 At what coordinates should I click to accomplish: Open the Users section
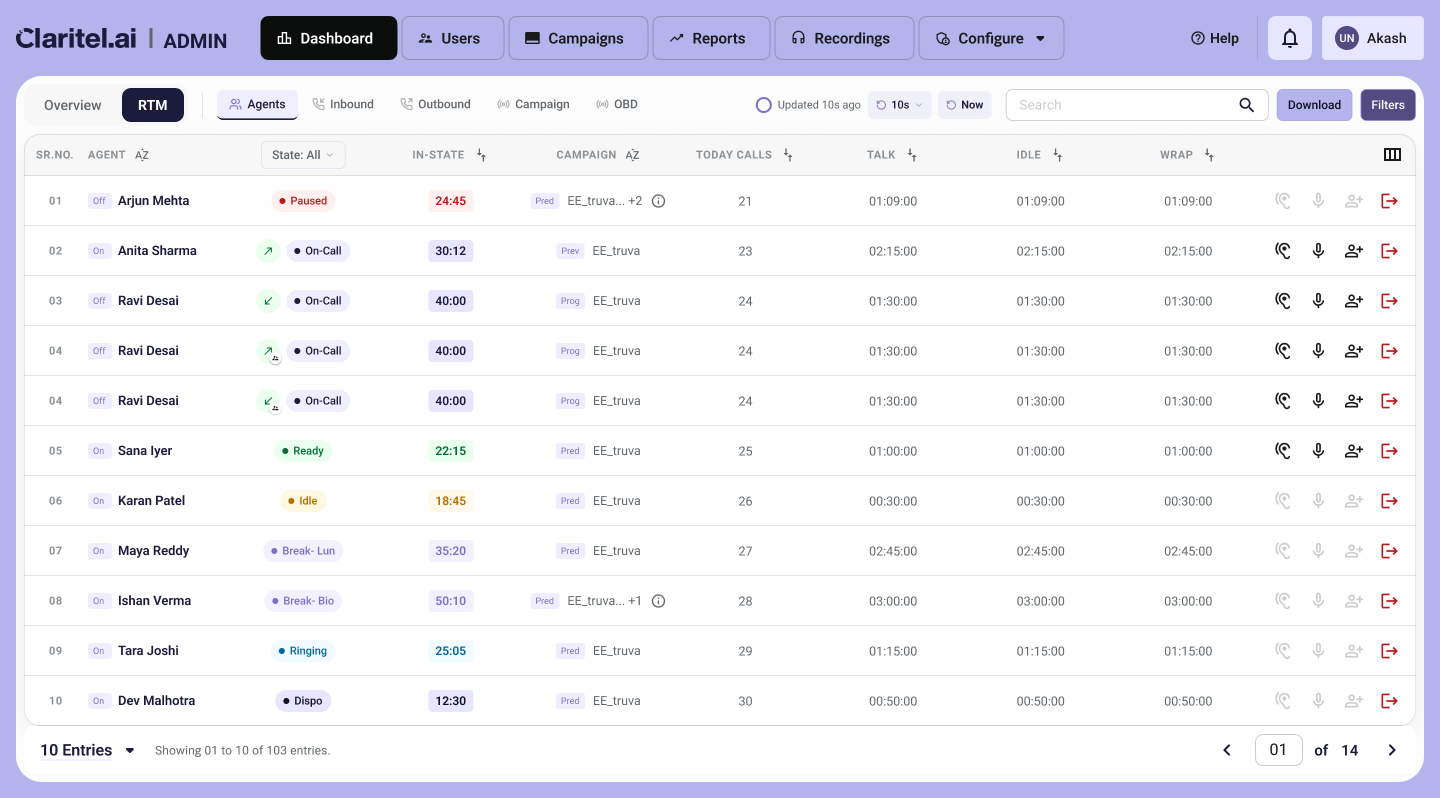point(452,38)
